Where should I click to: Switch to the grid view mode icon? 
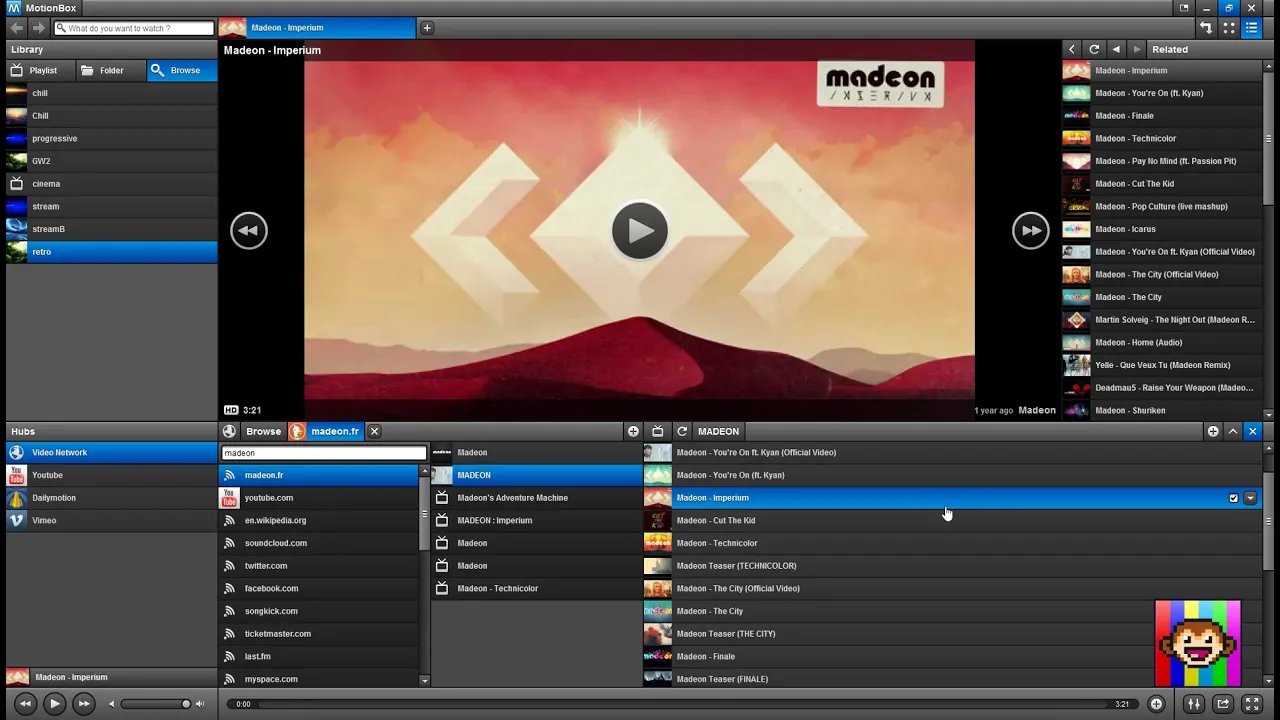[x=1229, y=28]
